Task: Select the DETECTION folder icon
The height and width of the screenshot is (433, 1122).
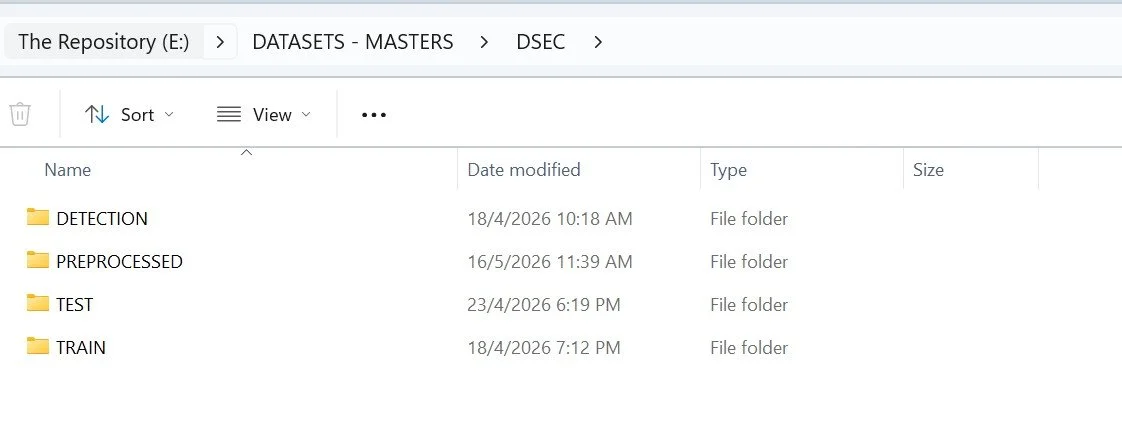Action: (38, 217)
